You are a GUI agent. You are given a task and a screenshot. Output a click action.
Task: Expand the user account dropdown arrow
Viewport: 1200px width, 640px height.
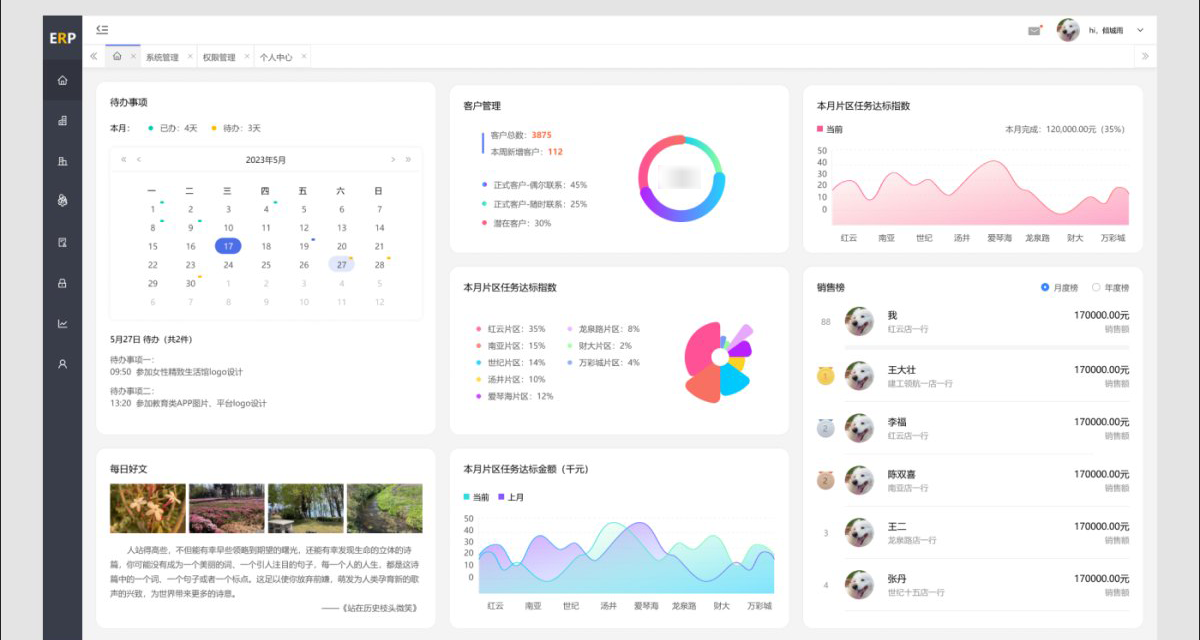(1140, 31)
